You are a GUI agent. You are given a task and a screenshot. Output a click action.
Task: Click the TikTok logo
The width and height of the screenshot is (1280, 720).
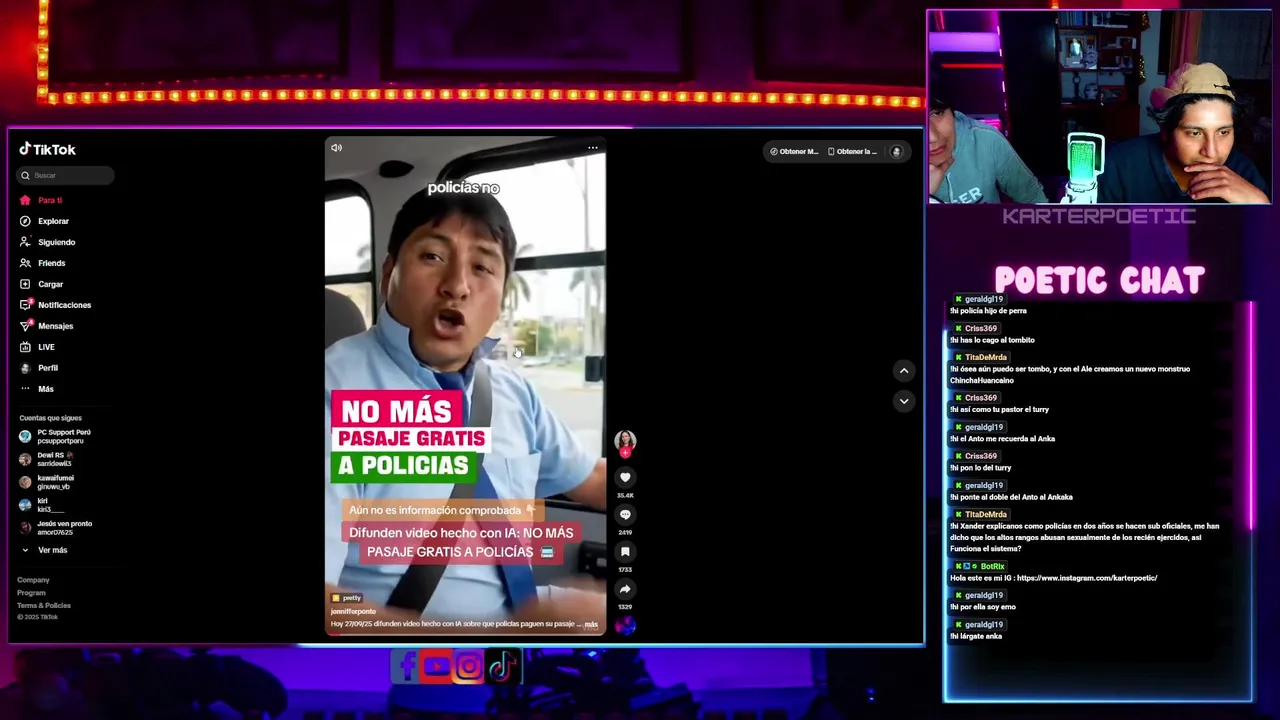coord(47,149)
